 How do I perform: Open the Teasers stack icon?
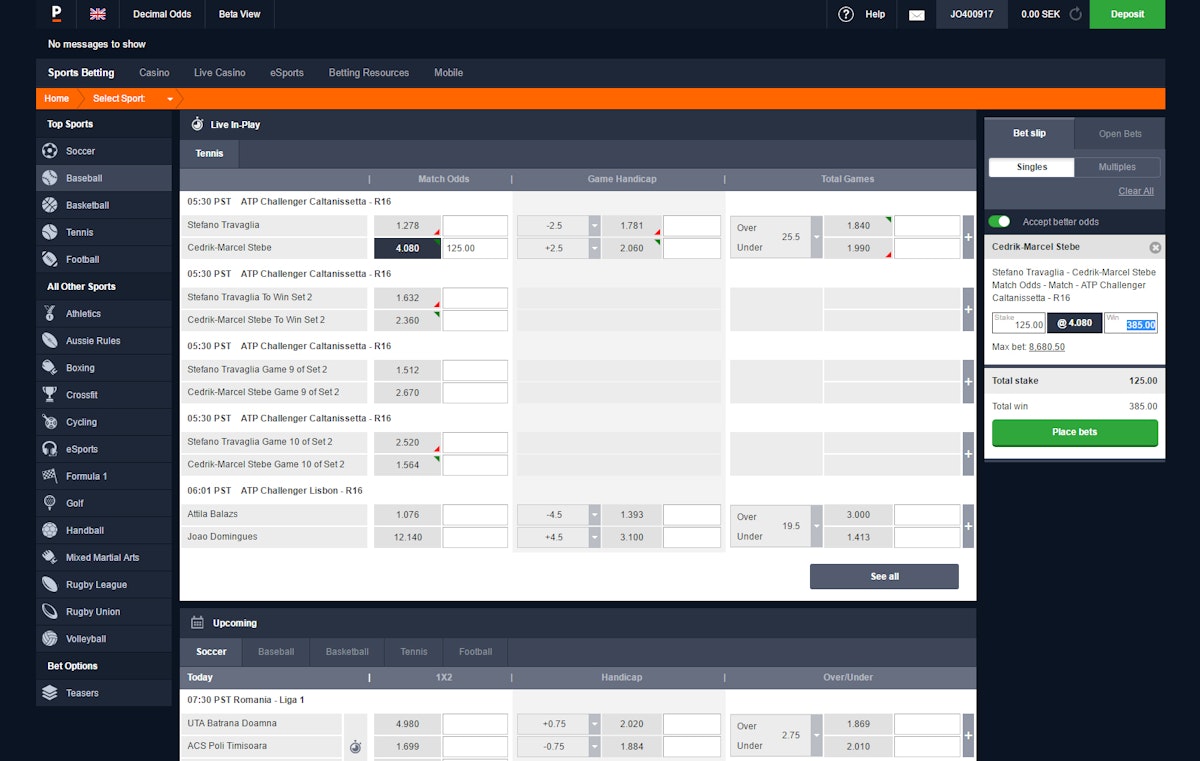[50, 693]
